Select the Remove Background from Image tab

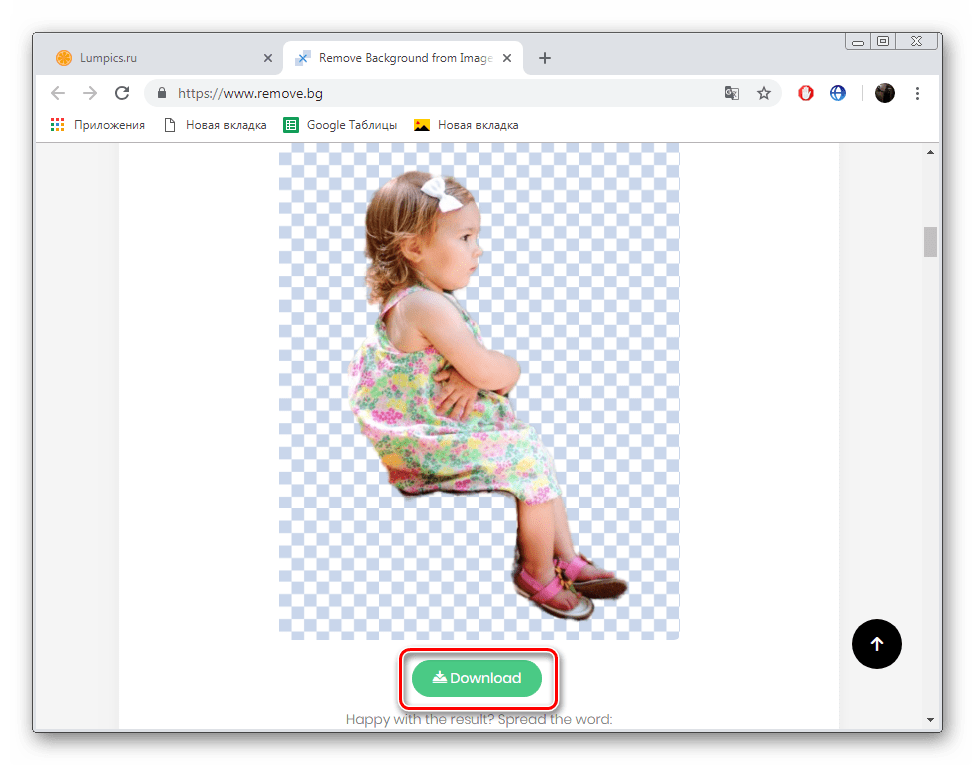[x=403, y=58]
